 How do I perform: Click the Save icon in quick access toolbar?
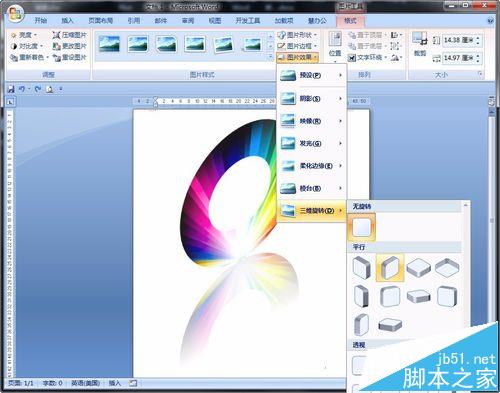pos(11,89)
